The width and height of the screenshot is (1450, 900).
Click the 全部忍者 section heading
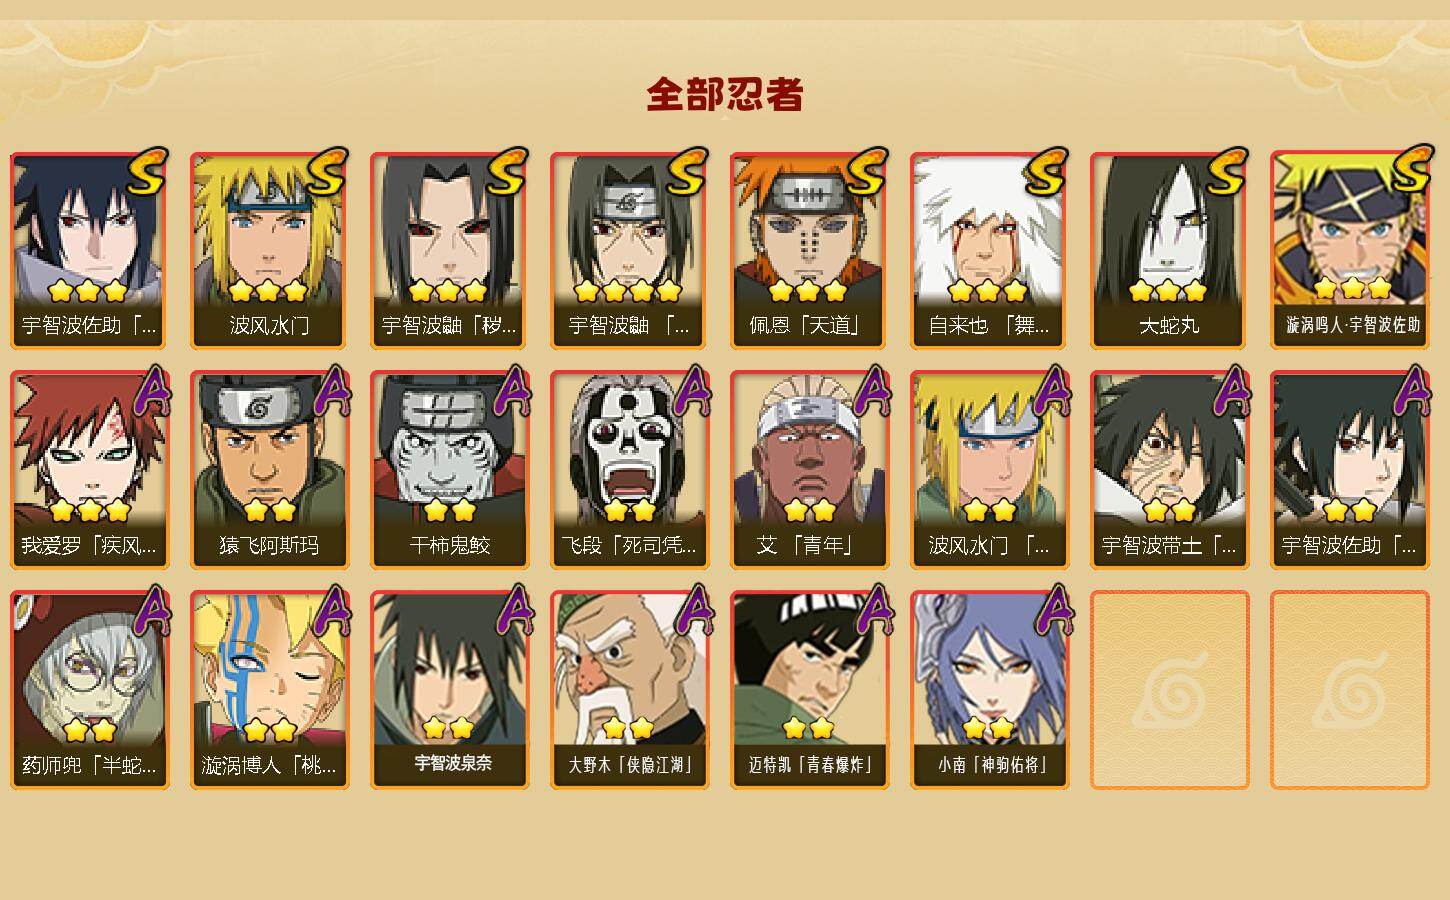tap(725, 94)
